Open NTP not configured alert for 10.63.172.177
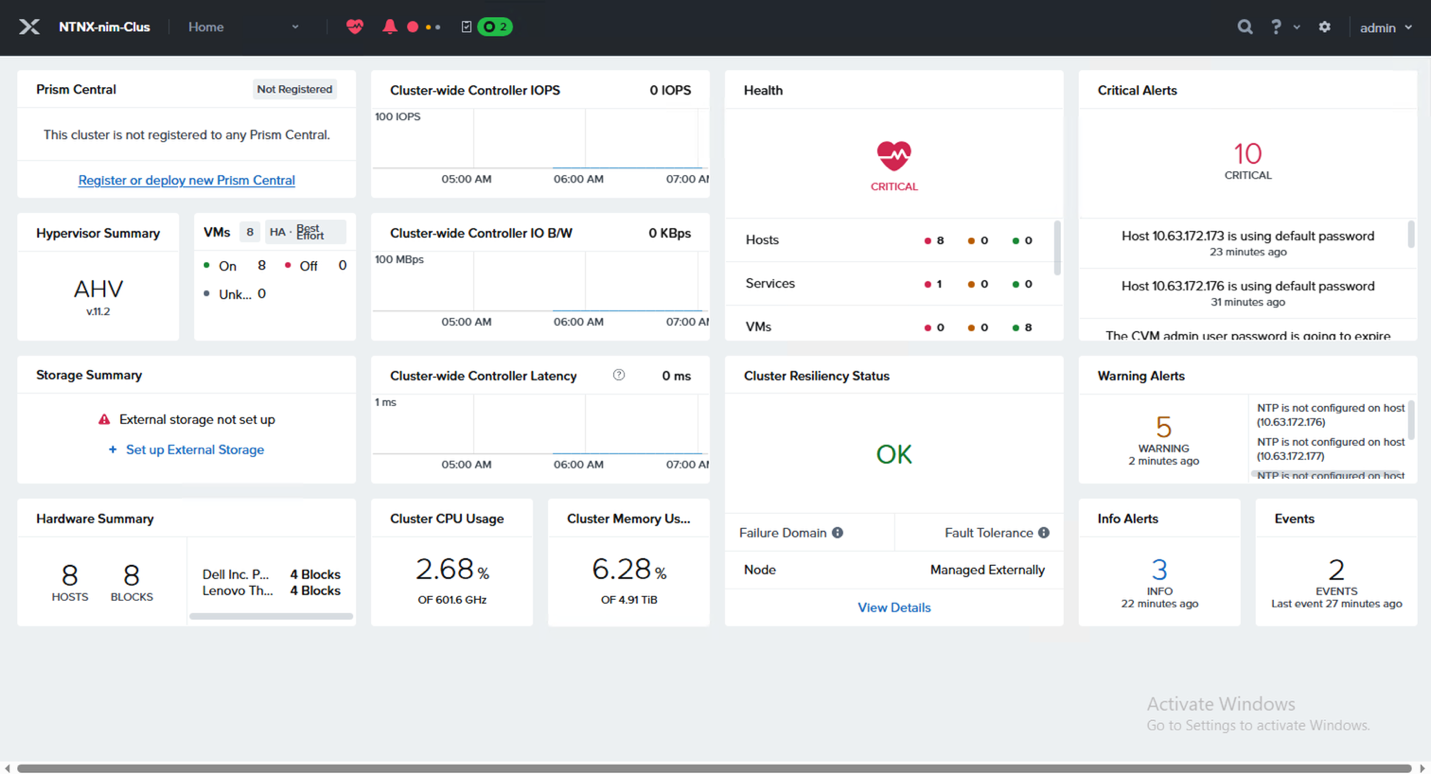The height and width of the screenshot is (774, 1431). pyautogui.click(x=1331, y=449)
